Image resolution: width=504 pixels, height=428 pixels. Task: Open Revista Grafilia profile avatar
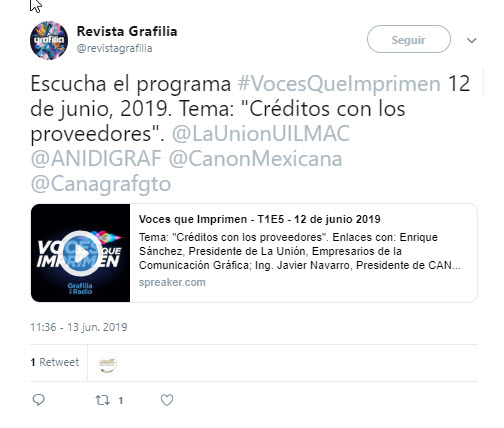[49, 40]
